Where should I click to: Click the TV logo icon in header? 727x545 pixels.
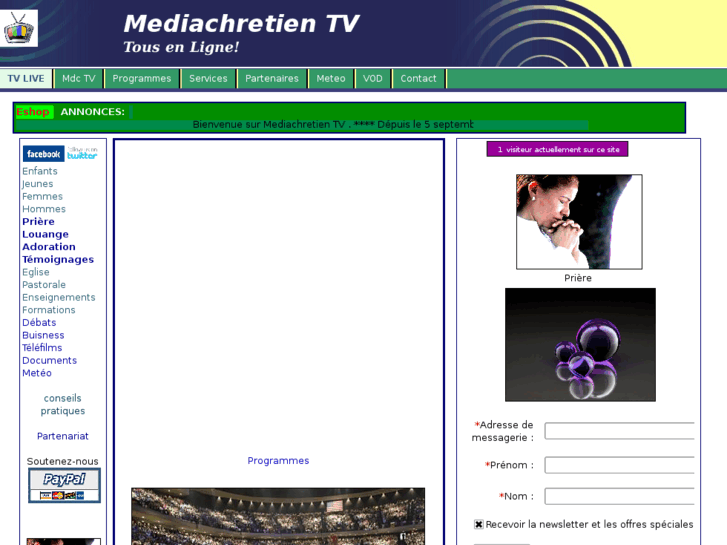[18, 28]
